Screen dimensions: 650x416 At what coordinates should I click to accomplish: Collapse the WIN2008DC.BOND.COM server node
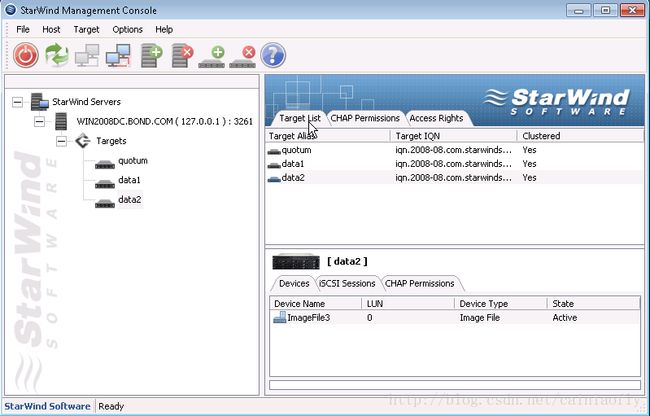click(x=39, y=121)
